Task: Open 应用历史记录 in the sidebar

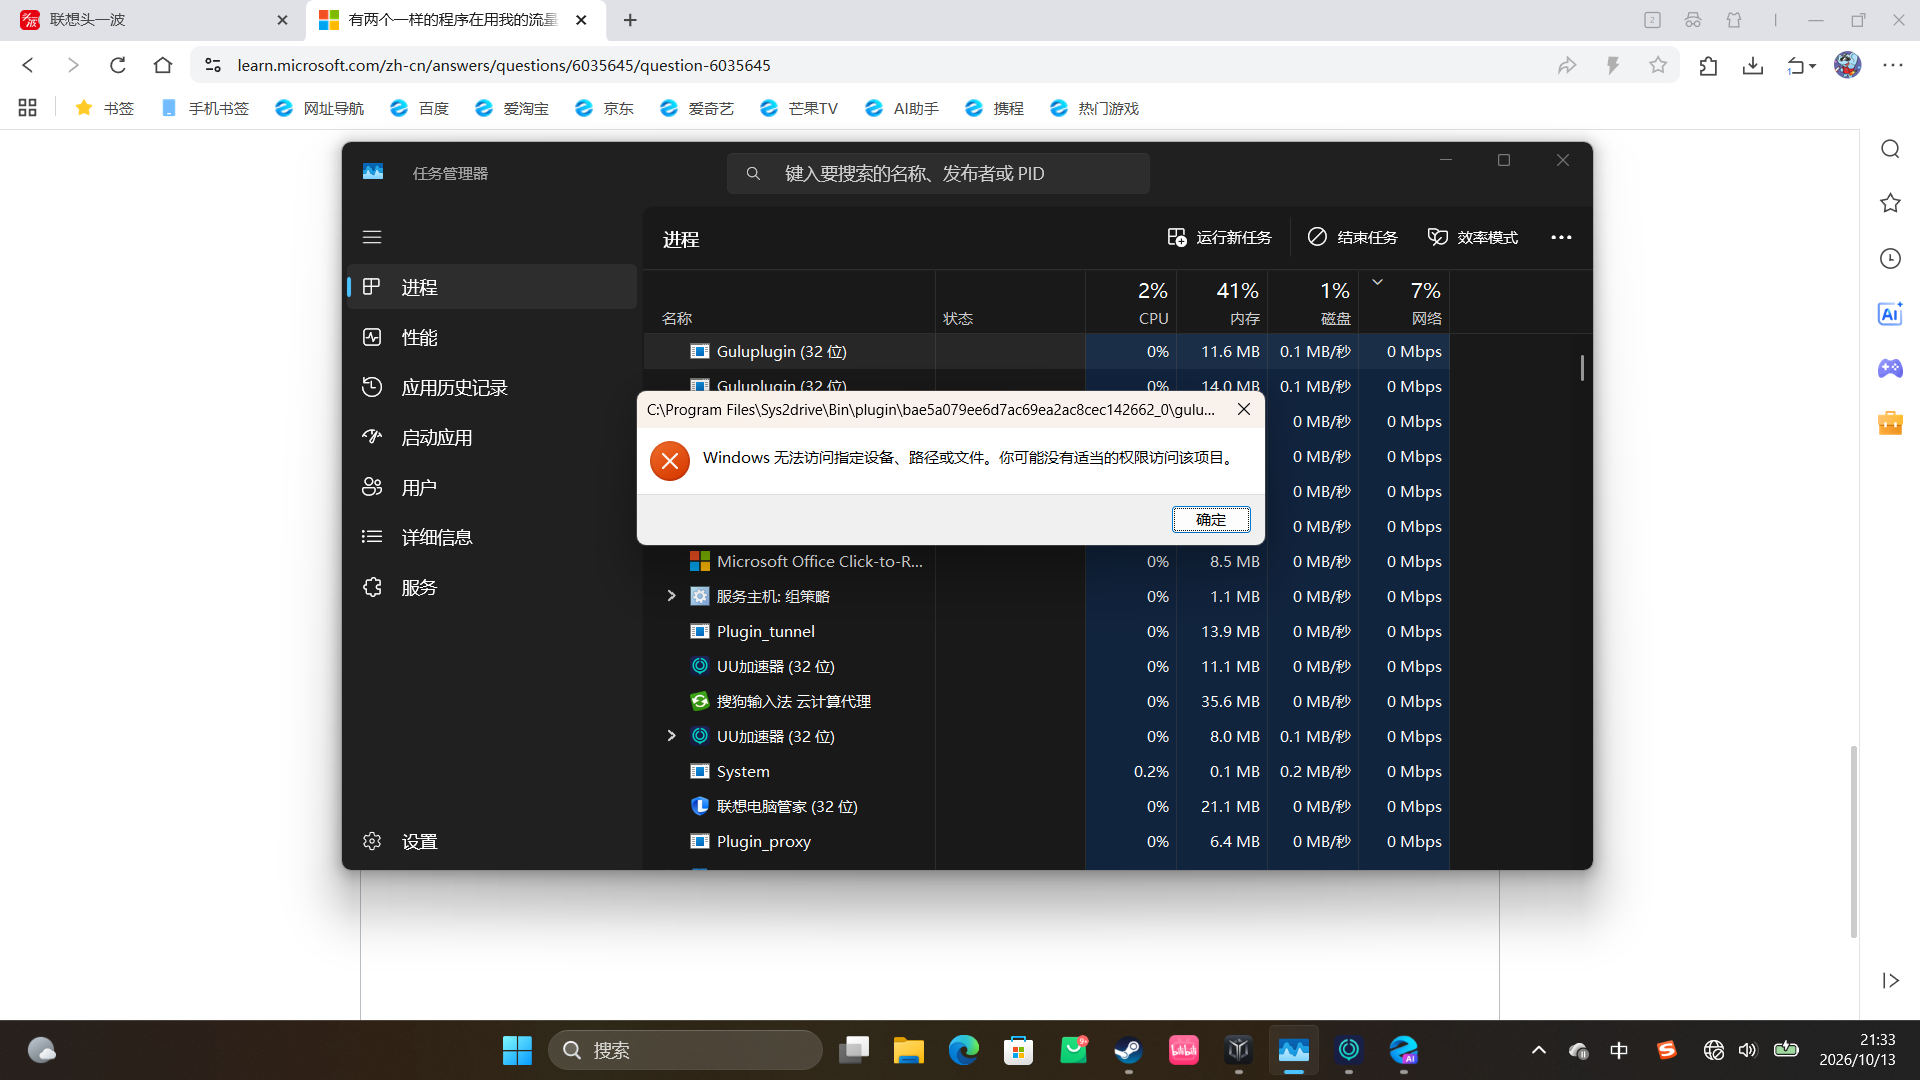Action: (491, 387)
